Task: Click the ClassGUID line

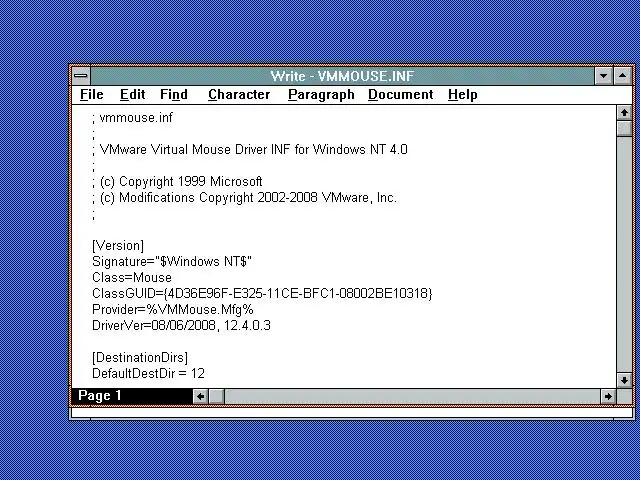Action: tap(262, 293)
